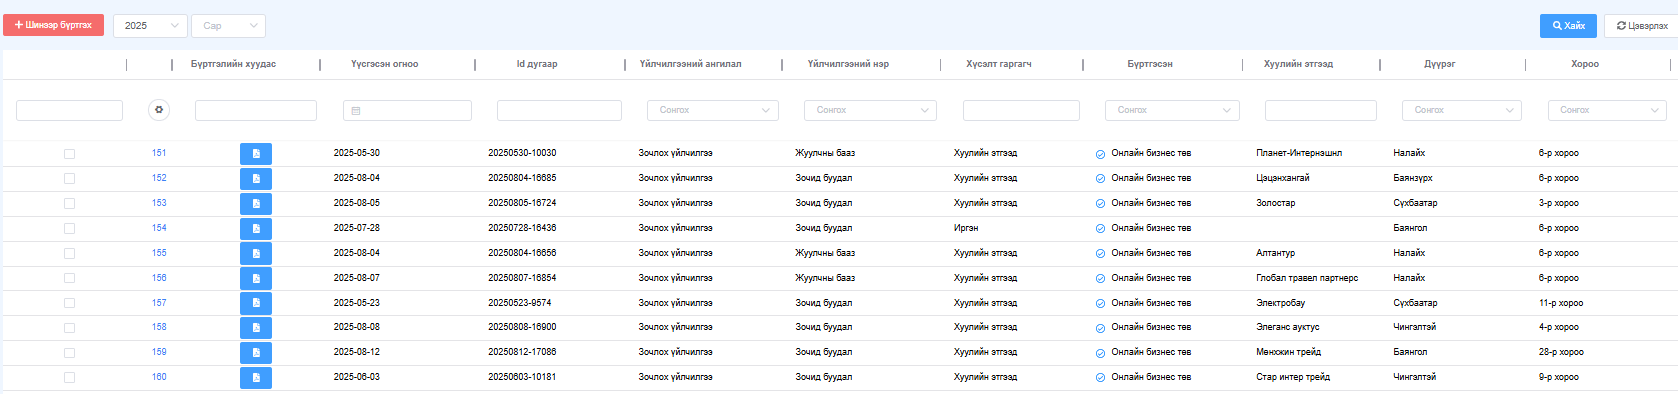Click the Цэвэрлэх clear button
The width and height of the screenshot is (1678, 394).
coord(1641,26)
